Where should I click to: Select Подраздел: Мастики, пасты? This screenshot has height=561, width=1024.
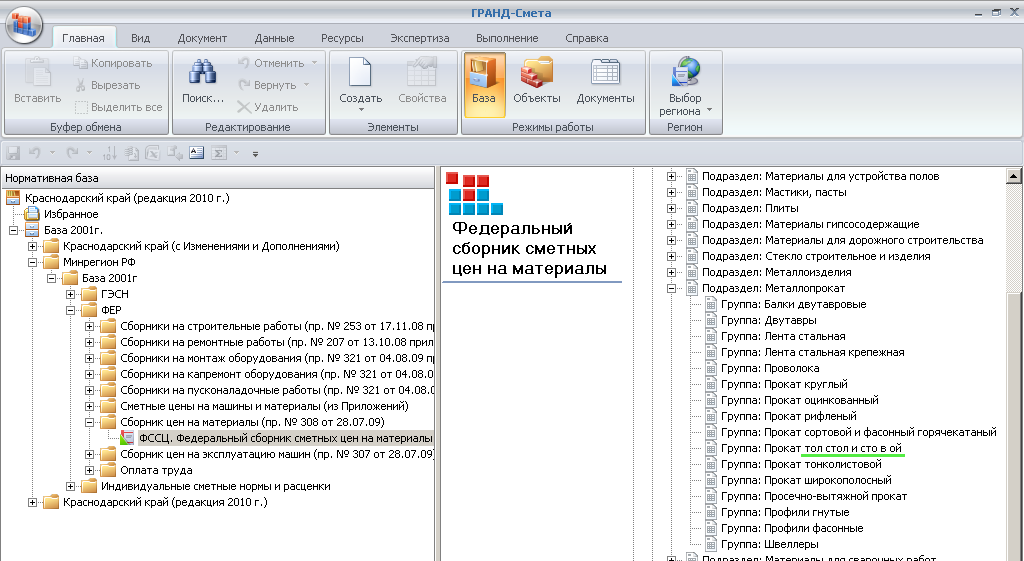tap(774, 193)
